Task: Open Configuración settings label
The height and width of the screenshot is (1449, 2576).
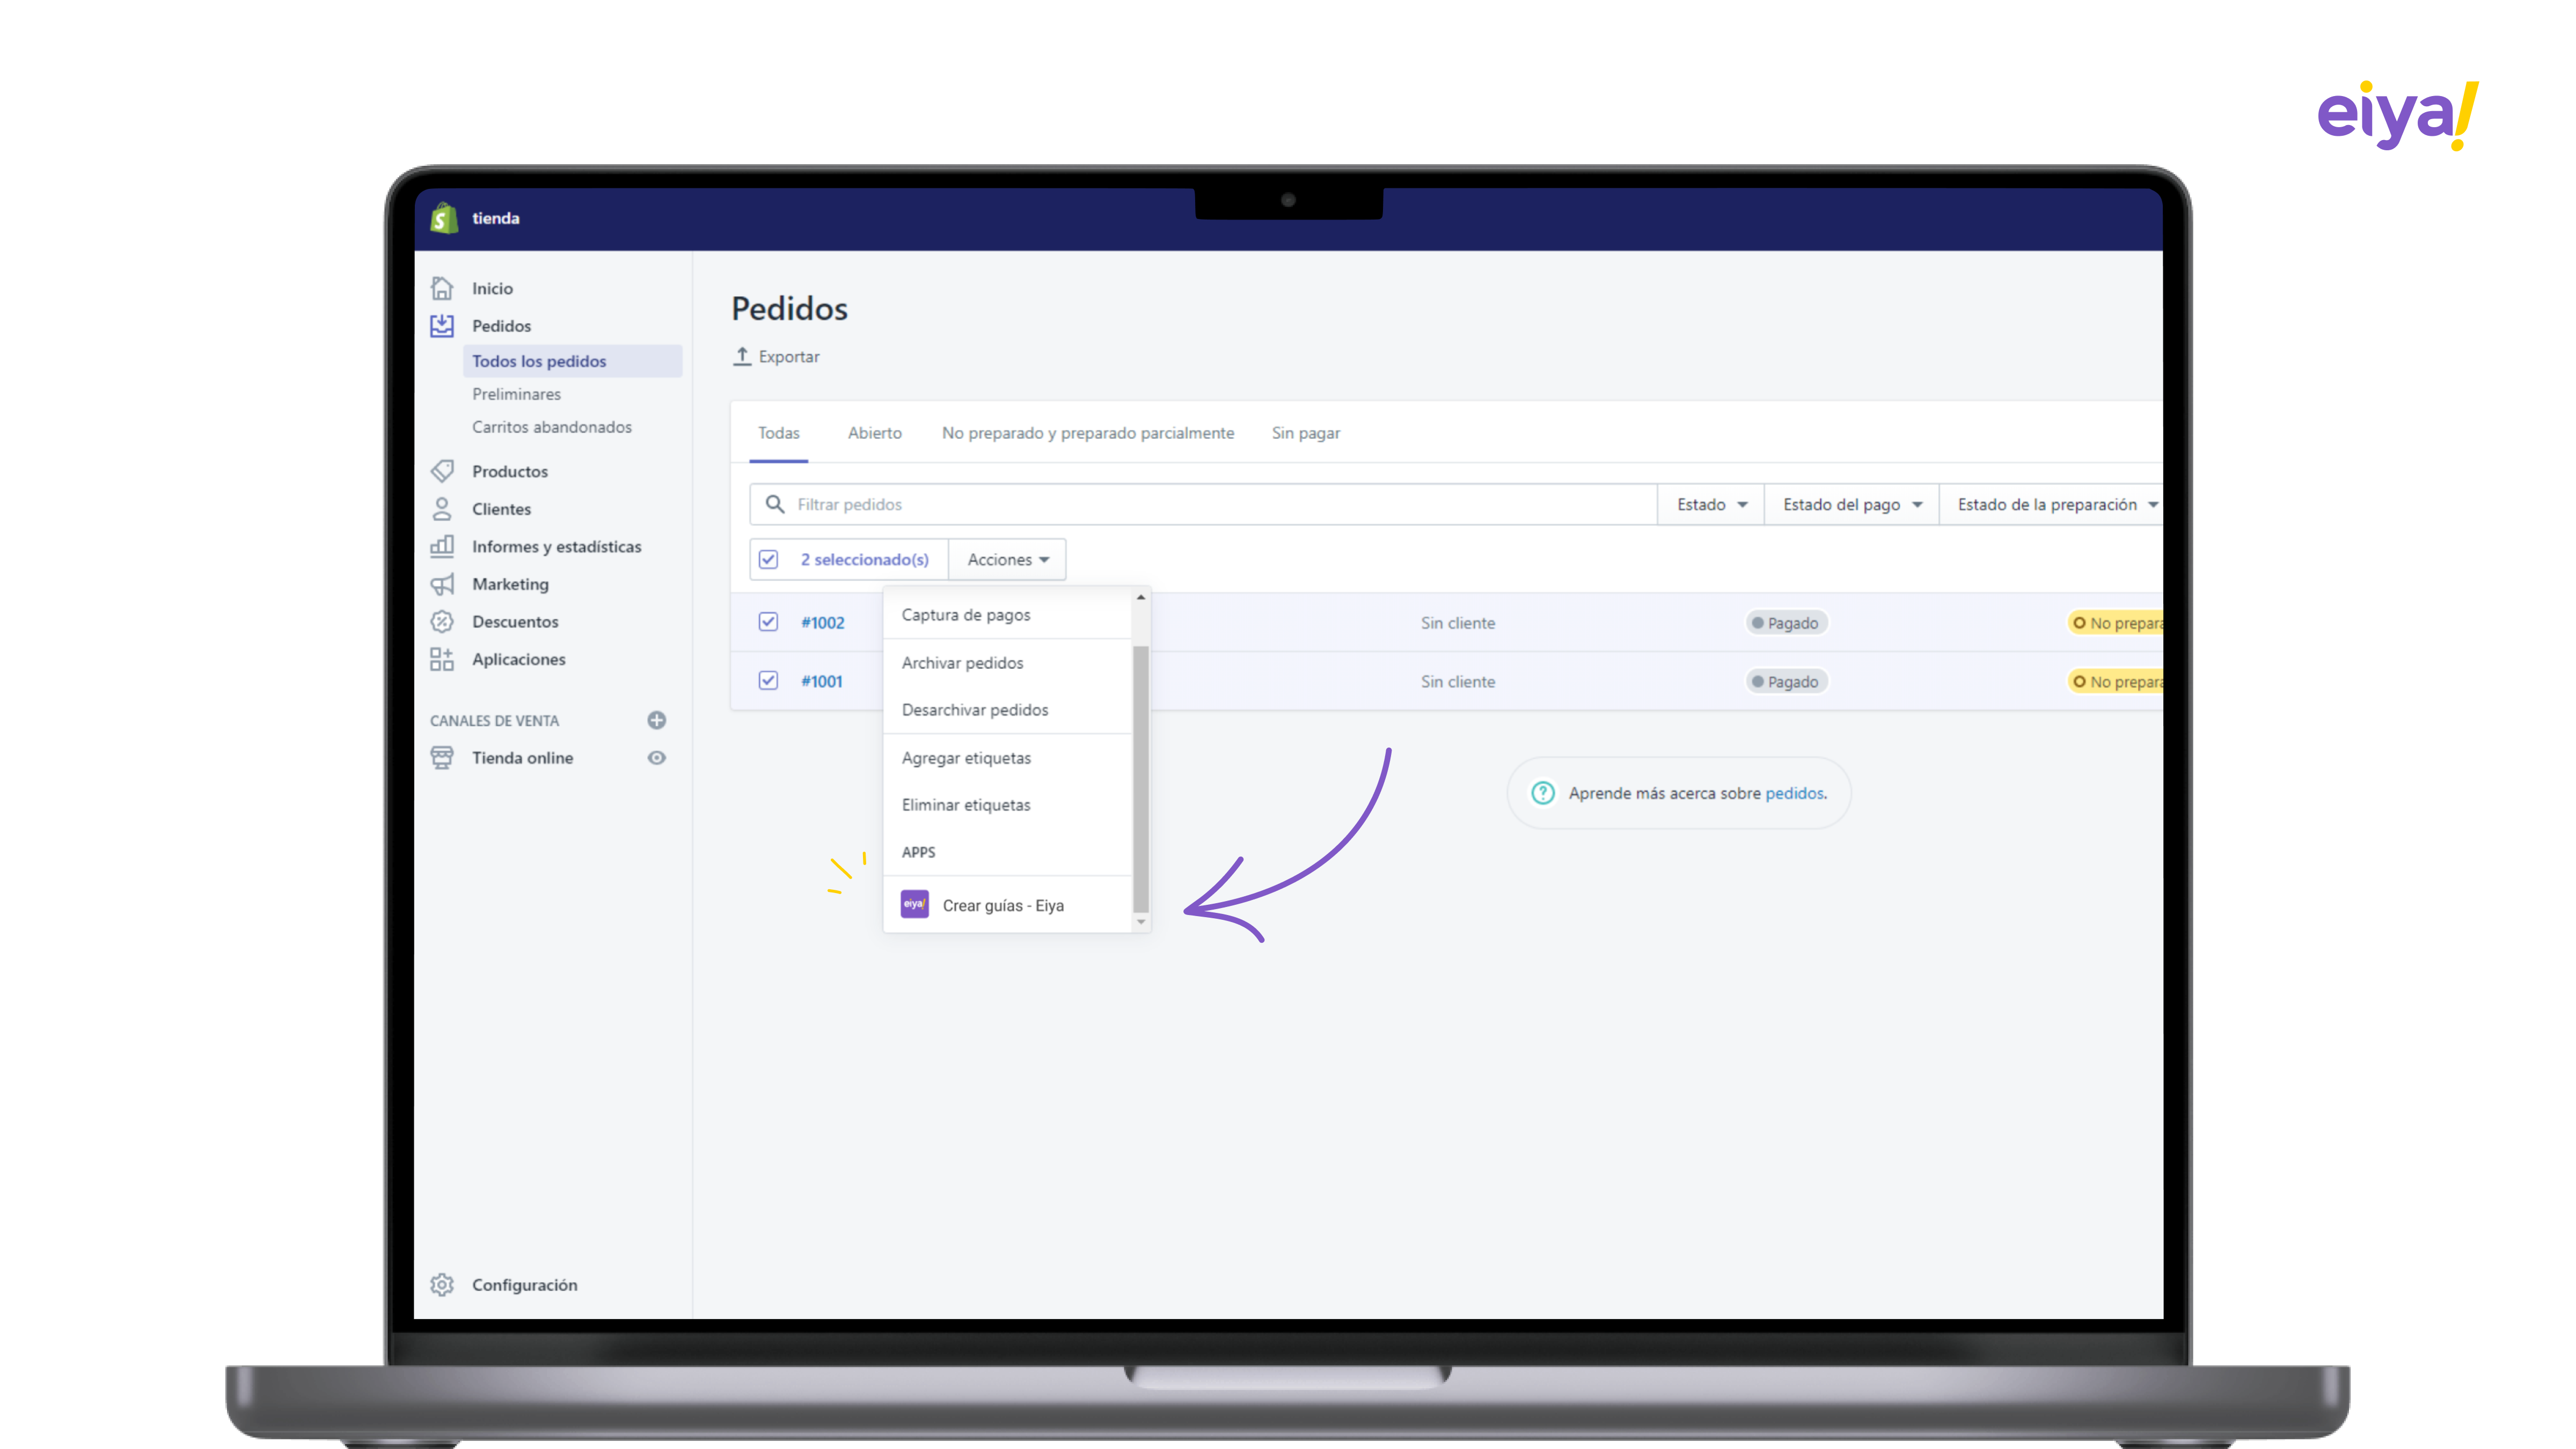Action: click(x=525, y=1285)
